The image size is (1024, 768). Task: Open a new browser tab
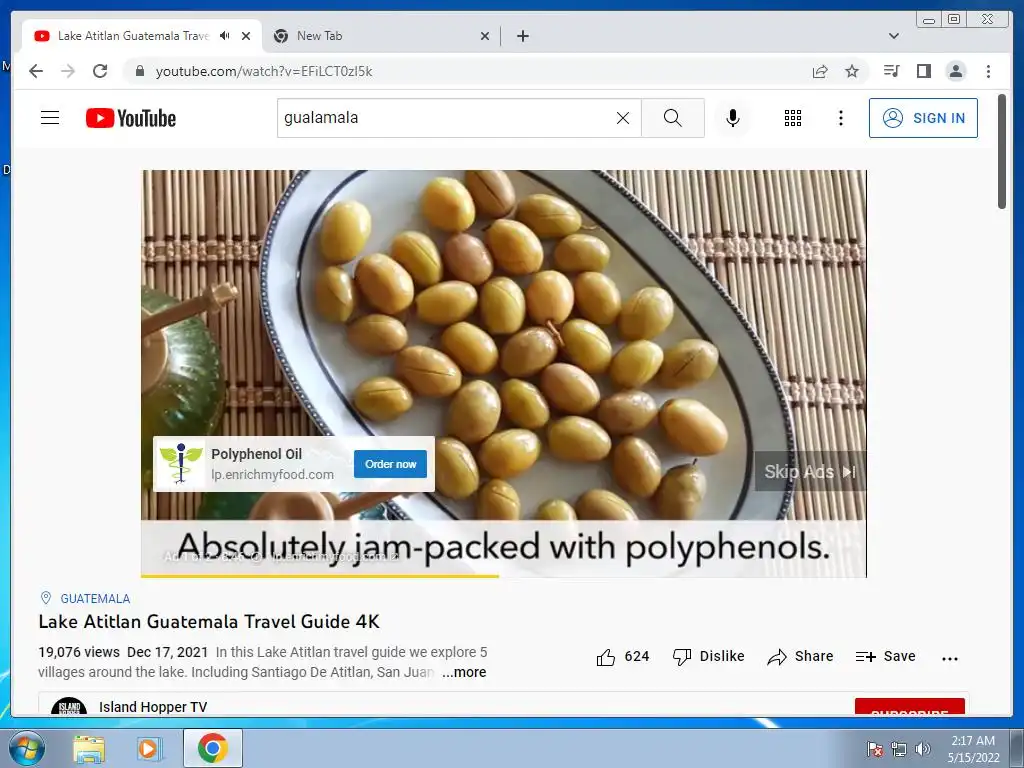click(x=522, y=36)
